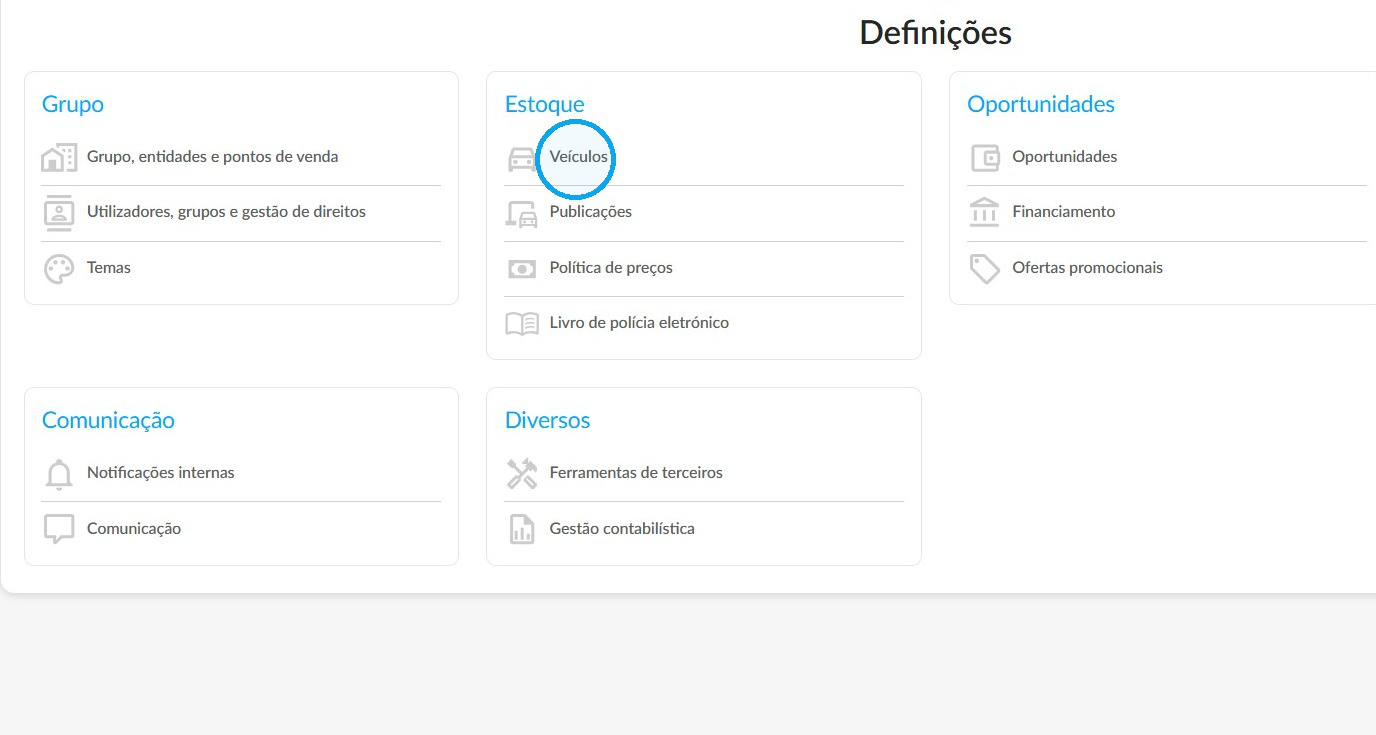This screenshot has height=735, width=1376.
Task: Click the Grupo section heading
Action: [x=73, y=104]
